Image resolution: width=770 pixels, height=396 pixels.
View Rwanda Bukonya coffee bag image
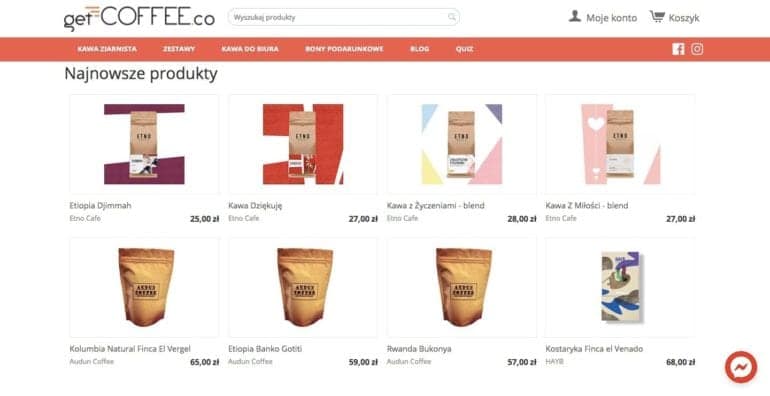[462, 287]
